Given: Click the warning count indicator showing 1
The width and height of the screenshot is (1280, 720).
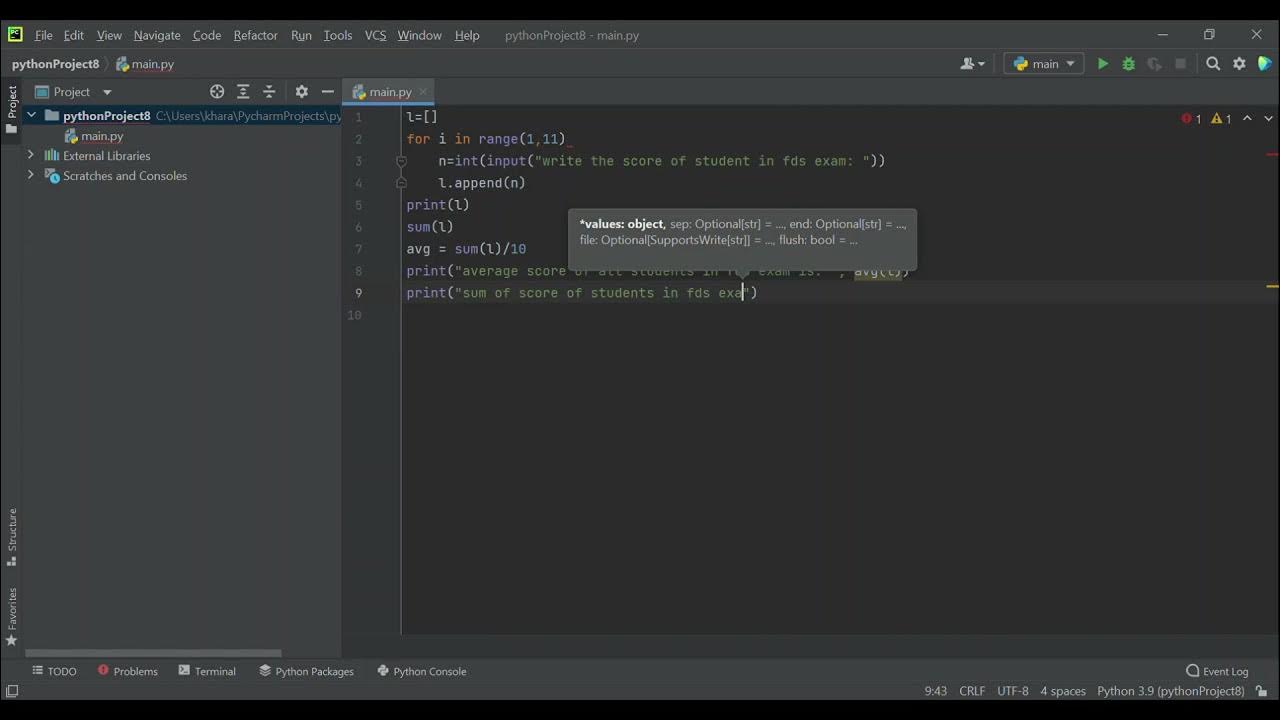Looking at the screenshot, I should [x=1221, y=118].
